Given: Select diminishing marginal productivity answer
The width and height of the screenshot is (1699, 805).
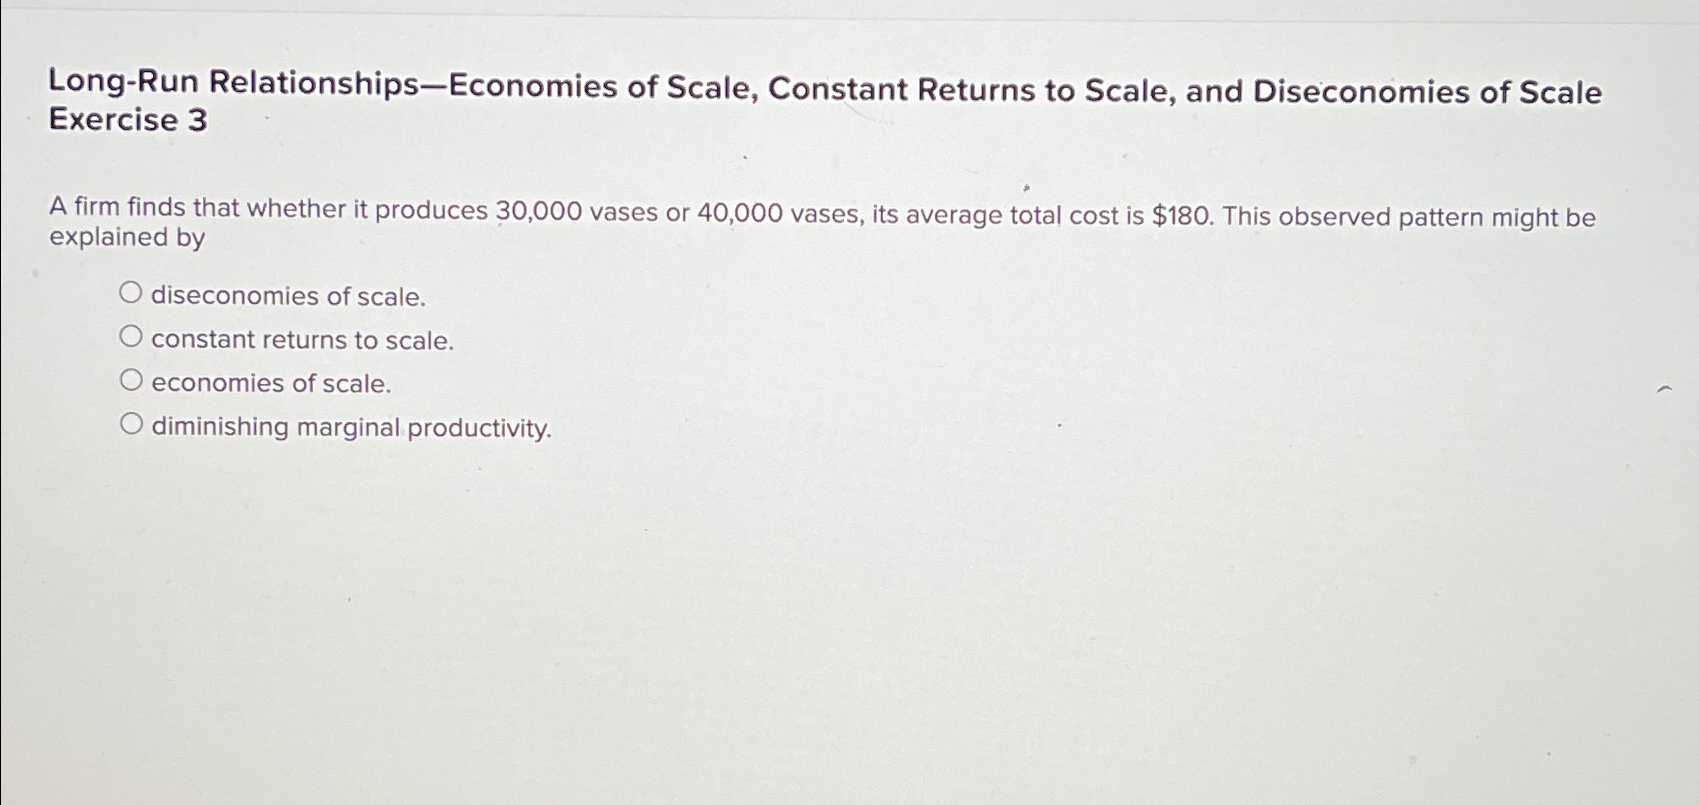Looking at the screenshot, I should click(133, 421).
